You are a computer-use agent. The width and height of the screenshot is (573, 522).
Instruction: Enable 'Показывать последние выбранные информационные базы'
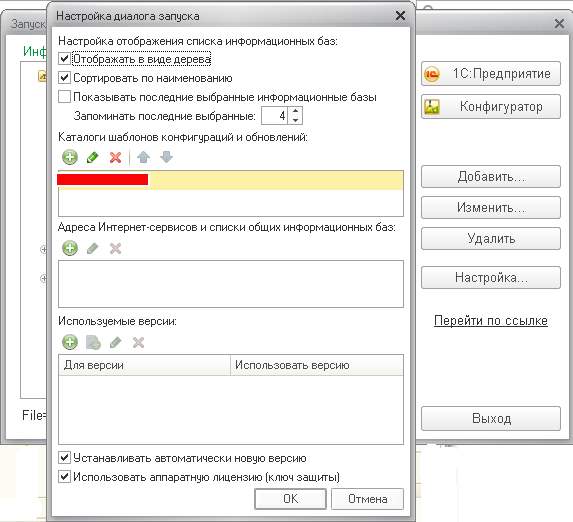point(64,97)
